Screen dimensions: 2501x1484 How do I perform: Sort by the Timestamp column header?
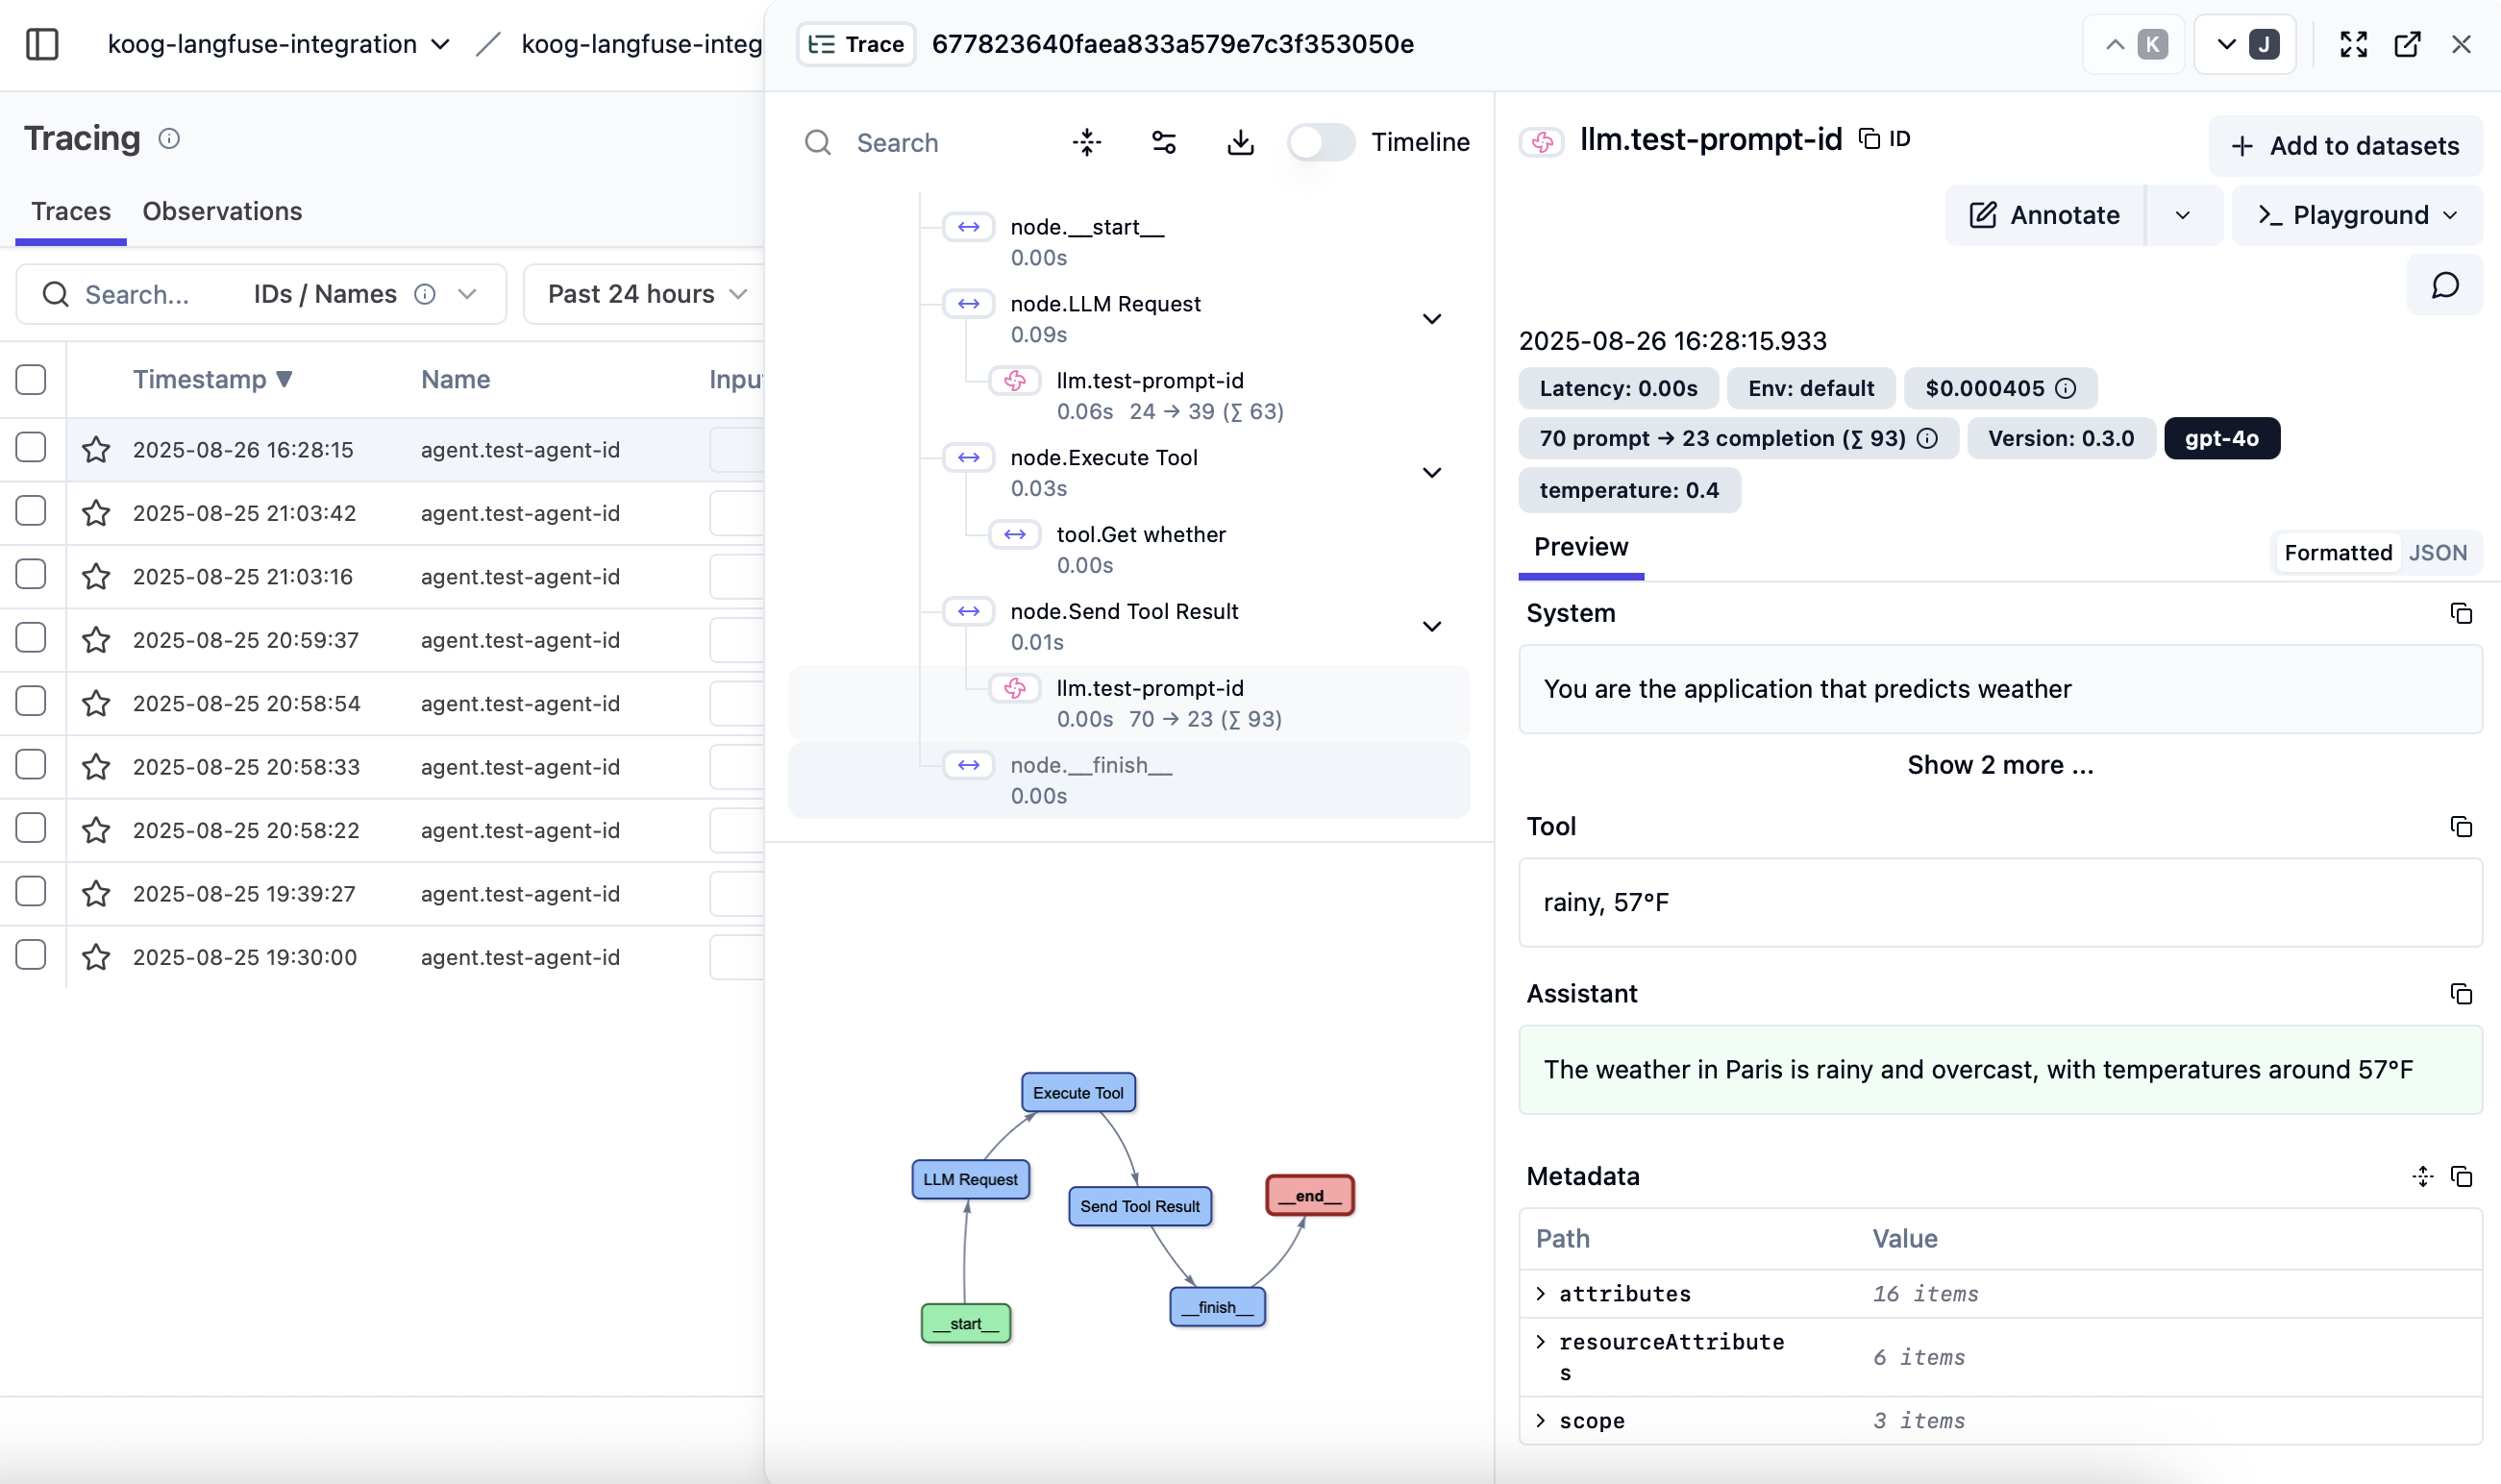point(212,379)
